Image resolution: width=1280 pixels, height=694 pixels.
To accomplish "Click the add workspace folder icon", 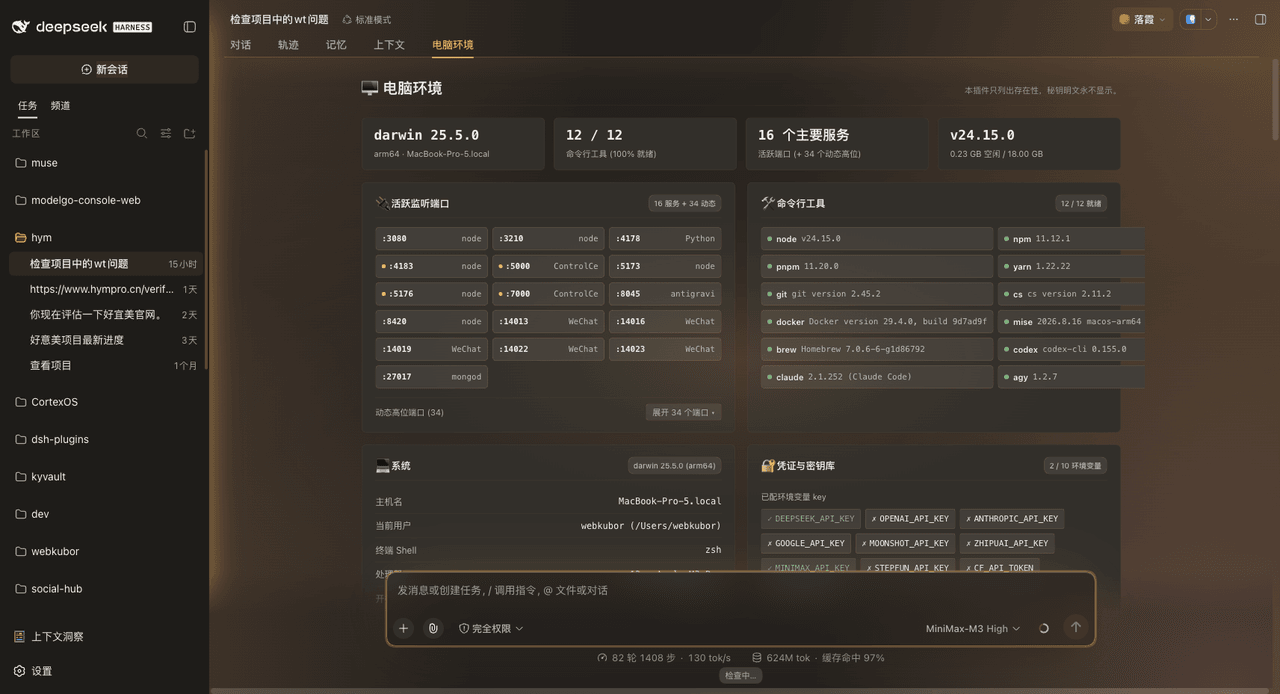I will pyautogui.click(x=190, y=133).
